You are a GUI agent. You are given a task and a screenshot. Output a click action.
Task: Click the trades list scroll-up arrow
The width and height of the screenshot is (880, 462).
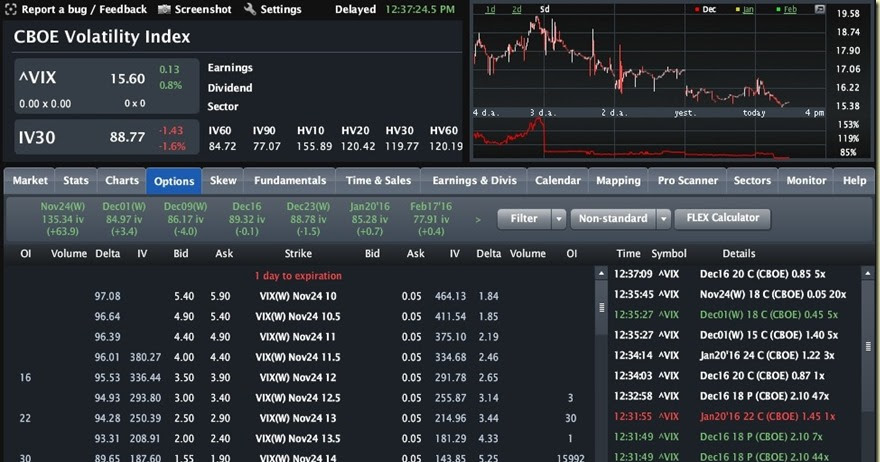tap(867, 273)
